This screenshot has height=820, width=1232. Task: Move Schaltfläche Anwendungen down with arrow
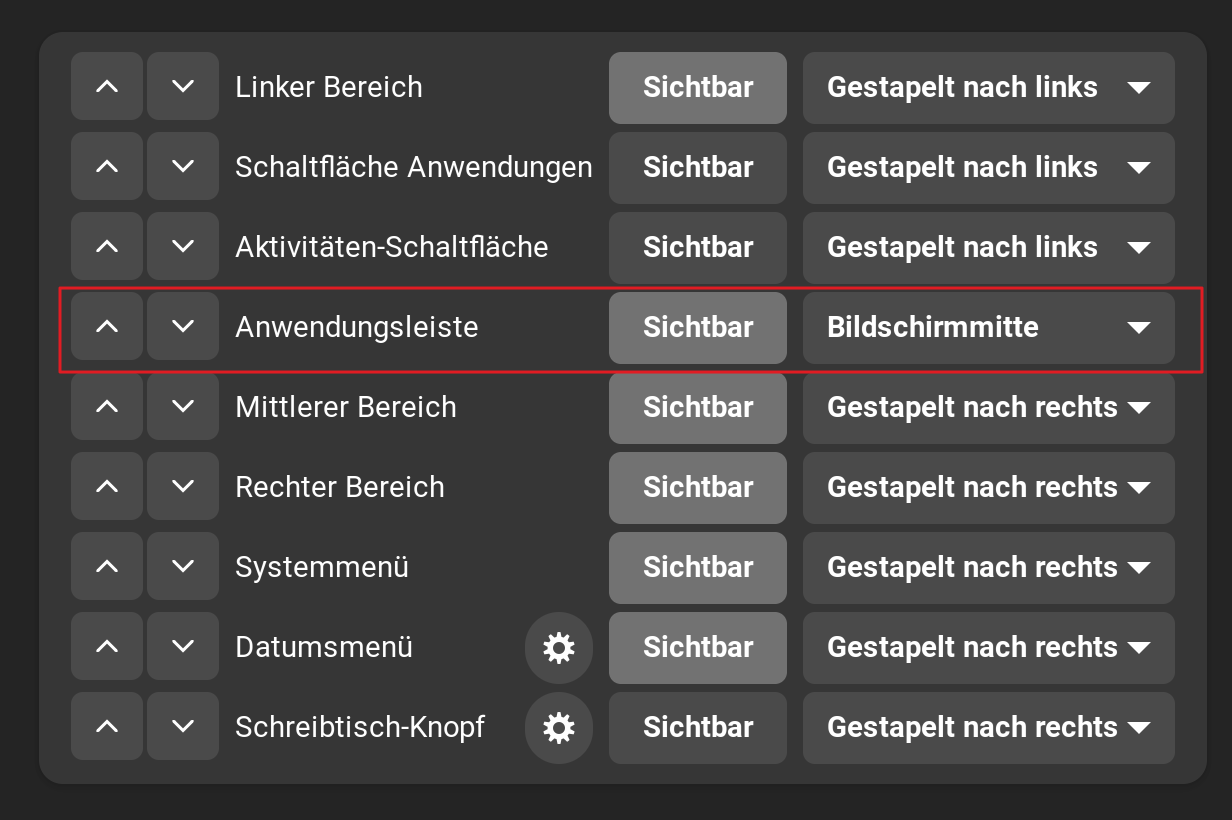click(183, 167)
